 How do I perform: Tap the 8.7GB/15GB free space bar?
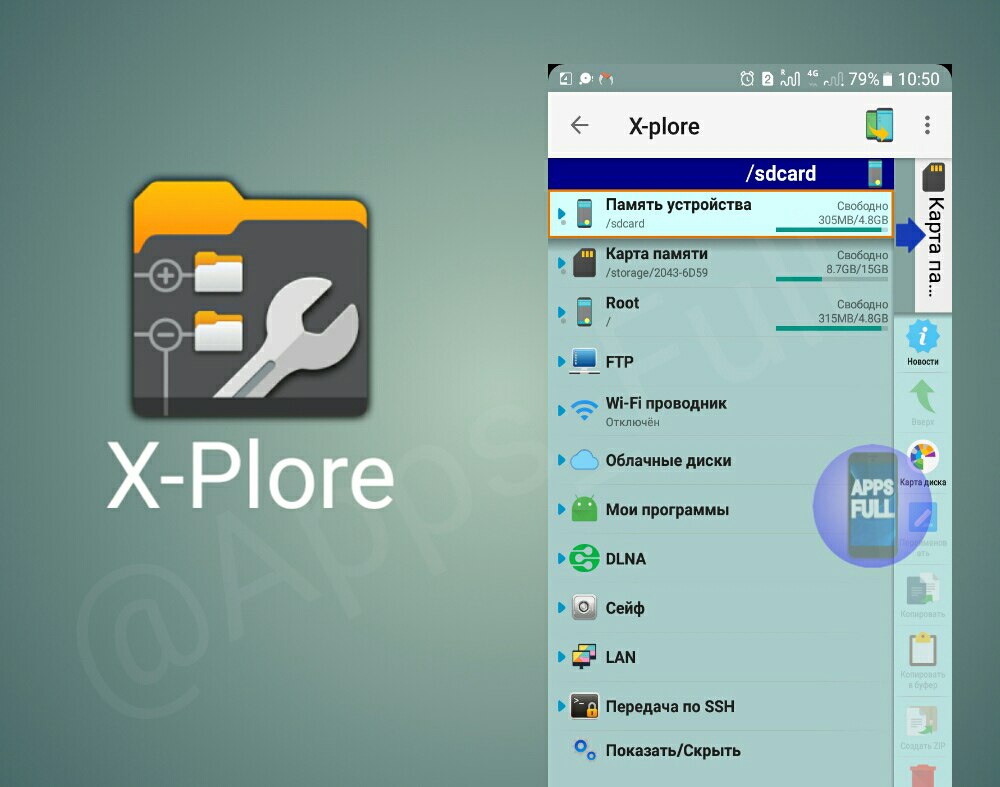tap(832, 279)
